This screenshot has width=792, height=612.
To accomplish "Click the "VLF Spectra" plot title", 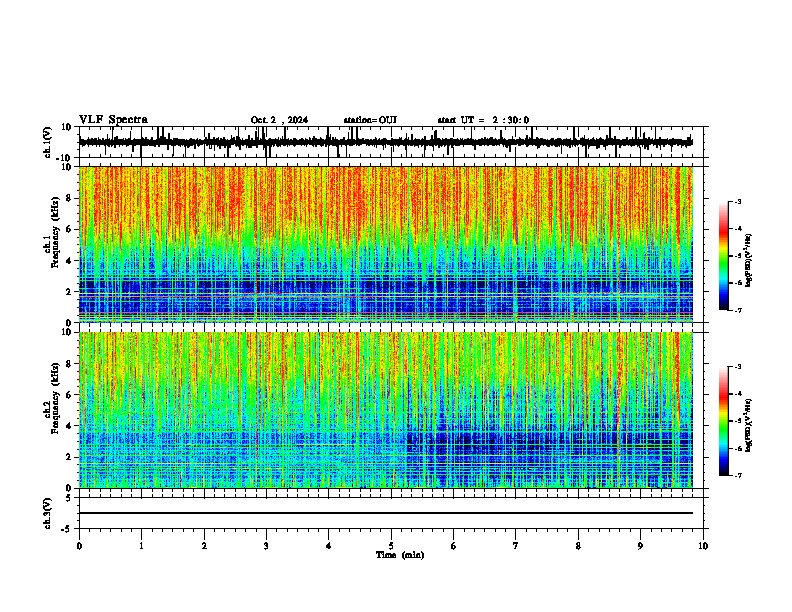I will 113,120.
